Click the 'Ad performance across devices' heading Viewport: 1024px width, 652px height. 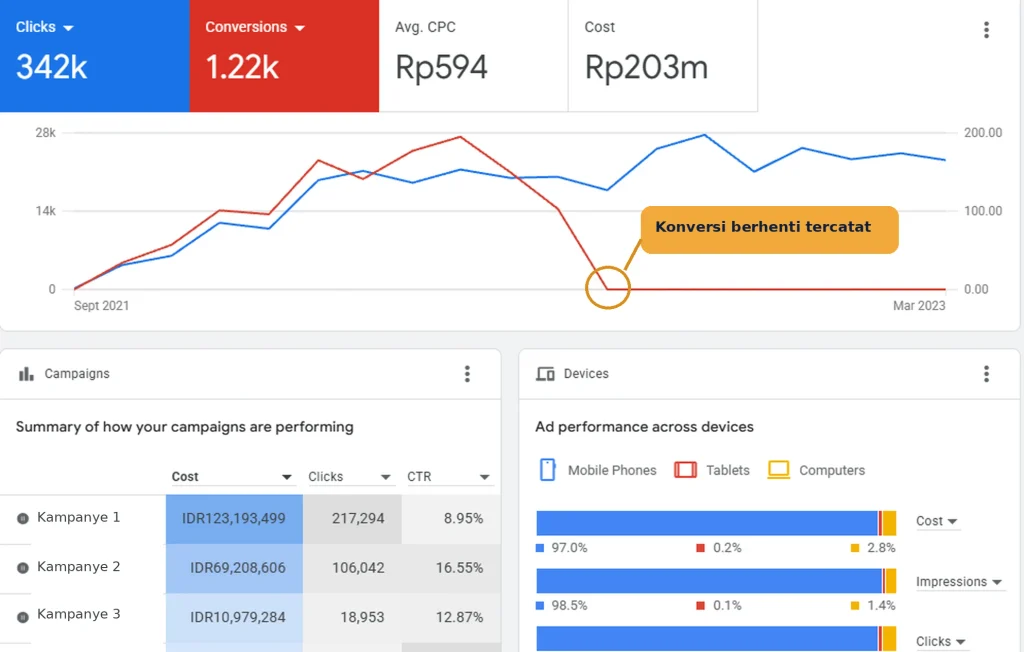(644, 427)
